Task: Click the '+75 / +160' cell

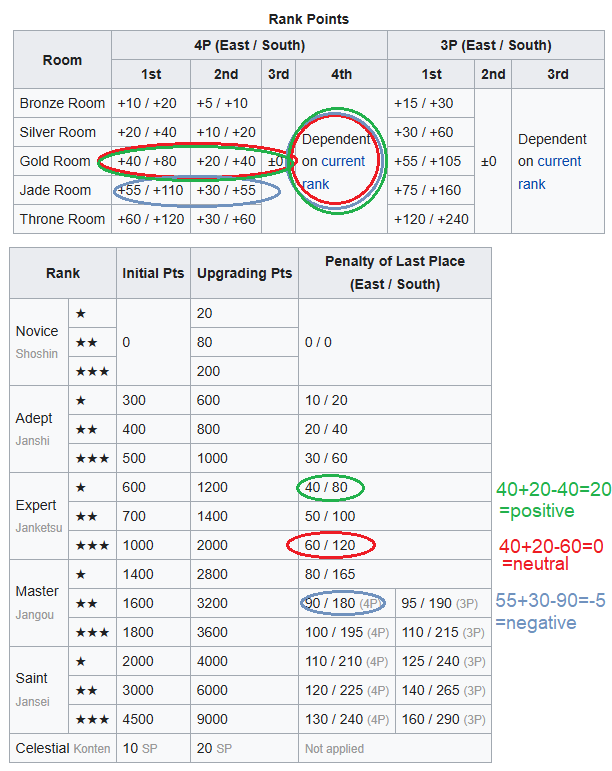Action: click(431, 190)
